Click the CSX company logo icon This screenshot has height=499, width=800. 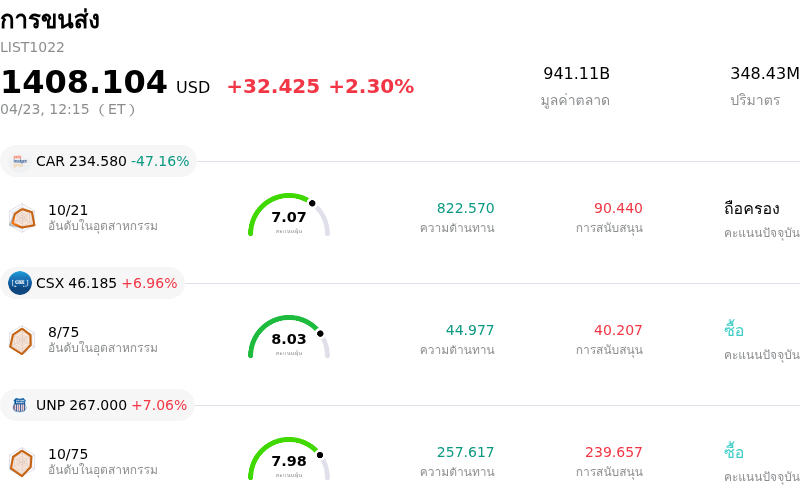click(x=20, y=283)
